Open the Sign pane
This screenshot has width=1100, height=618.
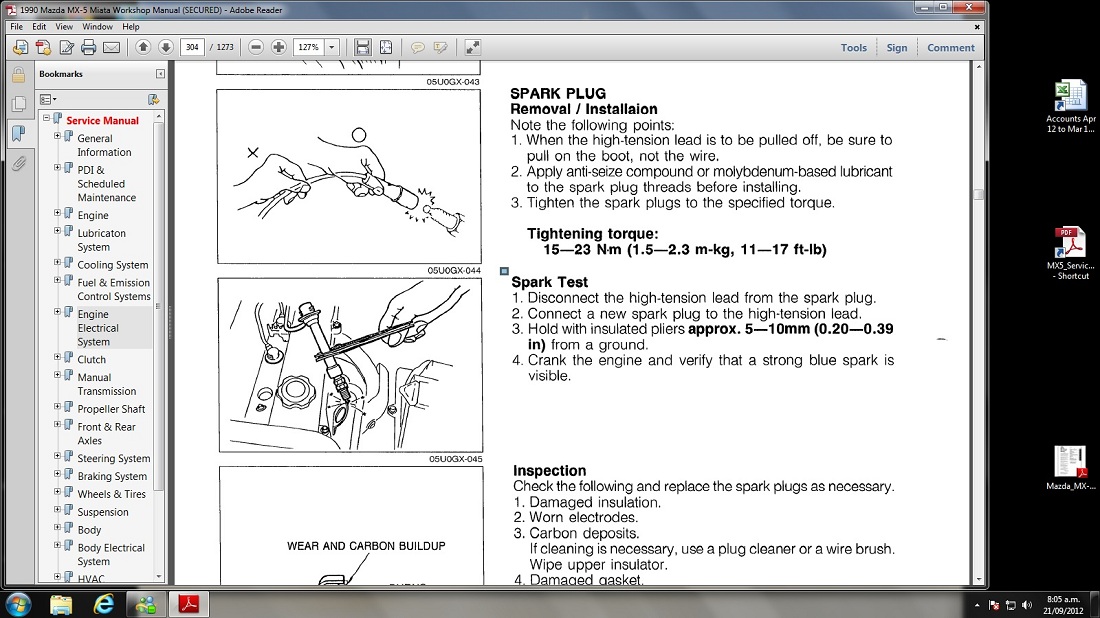tap(897, 48)
